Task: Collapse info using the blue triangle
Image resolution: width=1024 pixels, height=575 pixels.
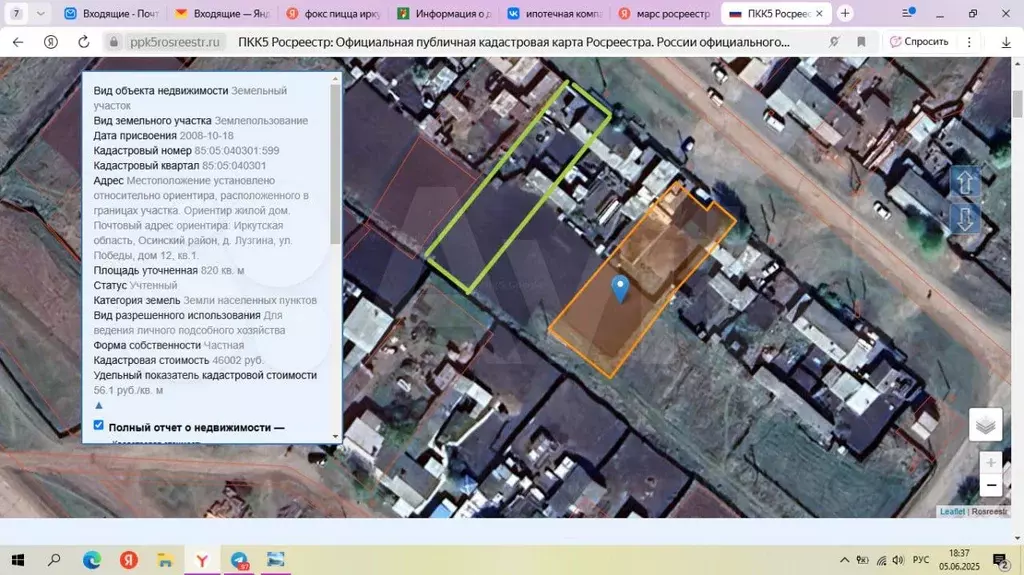Action: [x=99, y=405]
